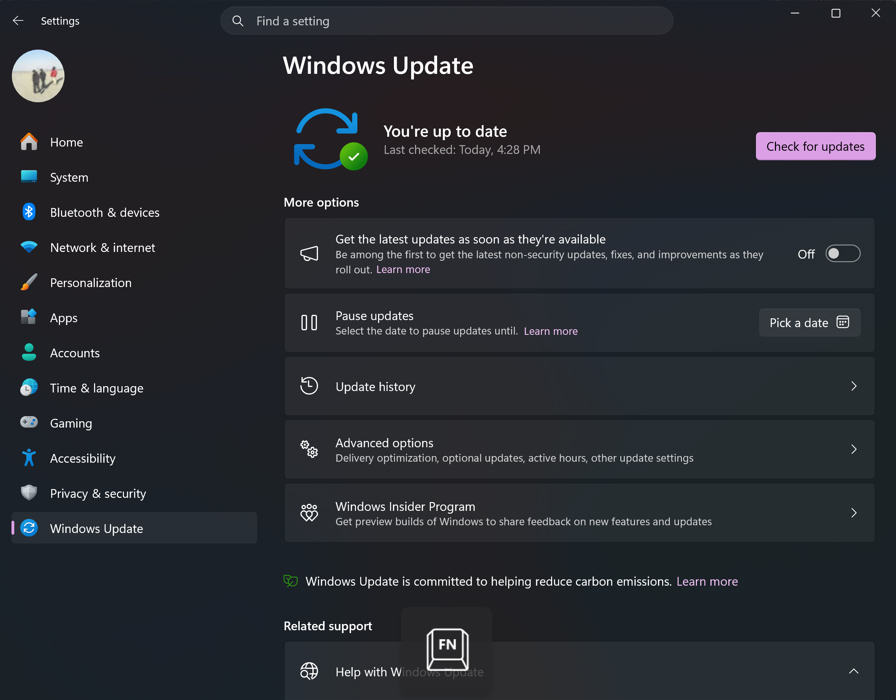
Task: Click the Windows Insider Program title text
Action: (405, 506)
